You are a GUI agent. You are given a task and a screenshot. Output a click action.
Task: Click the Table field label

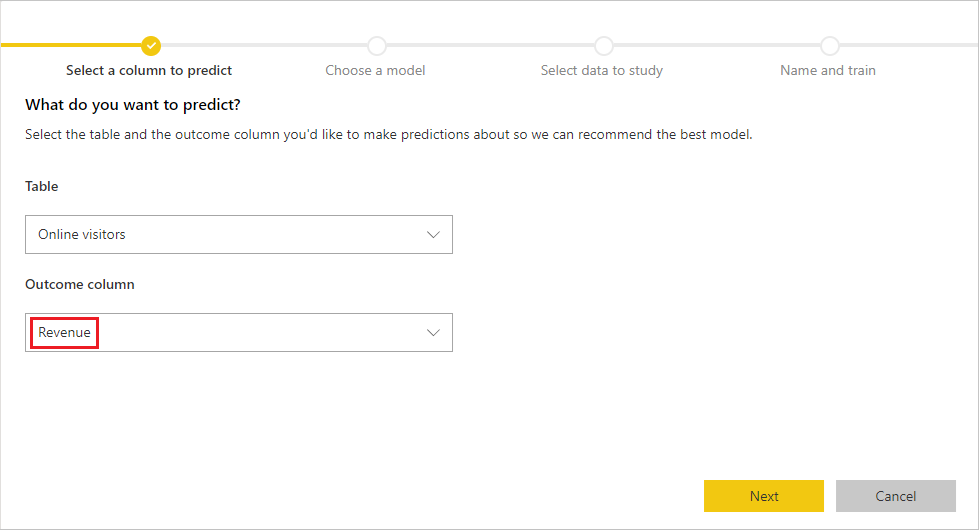pyautogui.click(x=42, y=186)
